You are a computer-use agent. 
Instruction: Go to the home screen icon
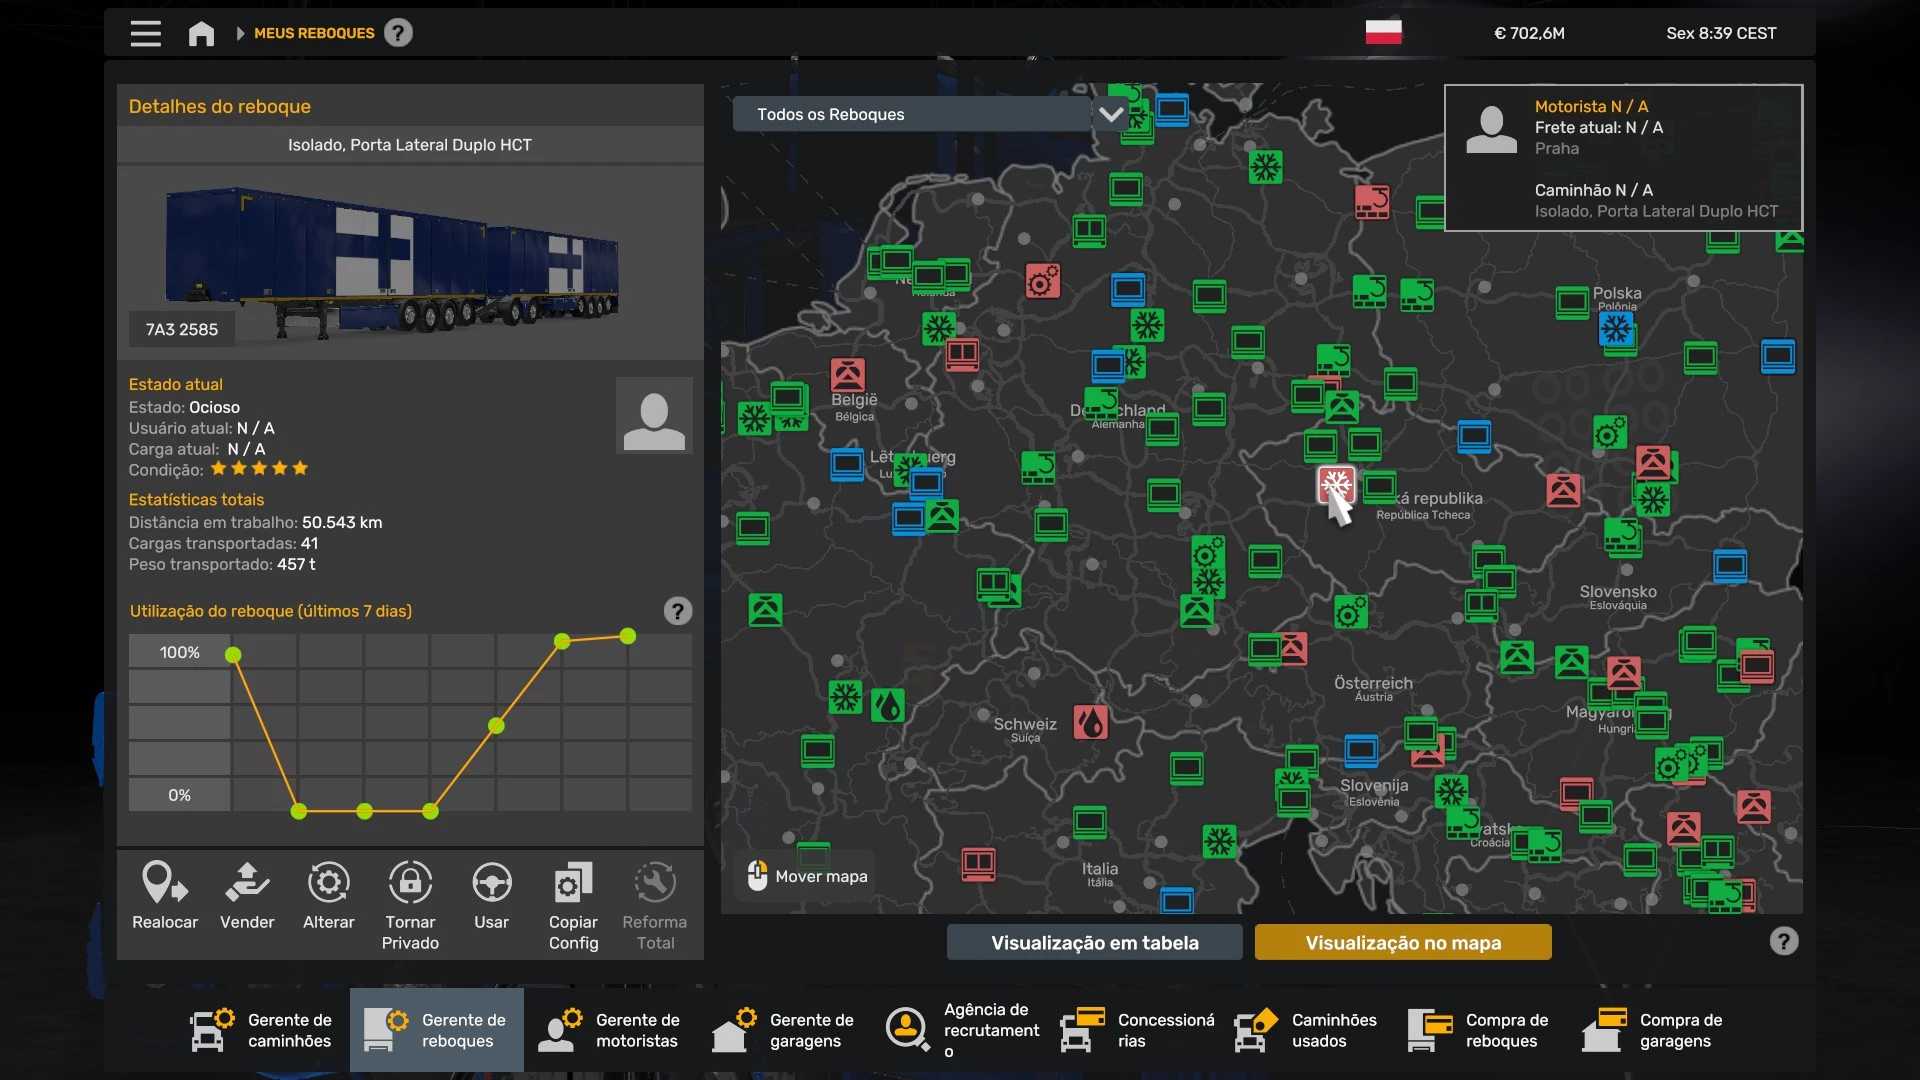pyautogui.click(x=201, y=33)
